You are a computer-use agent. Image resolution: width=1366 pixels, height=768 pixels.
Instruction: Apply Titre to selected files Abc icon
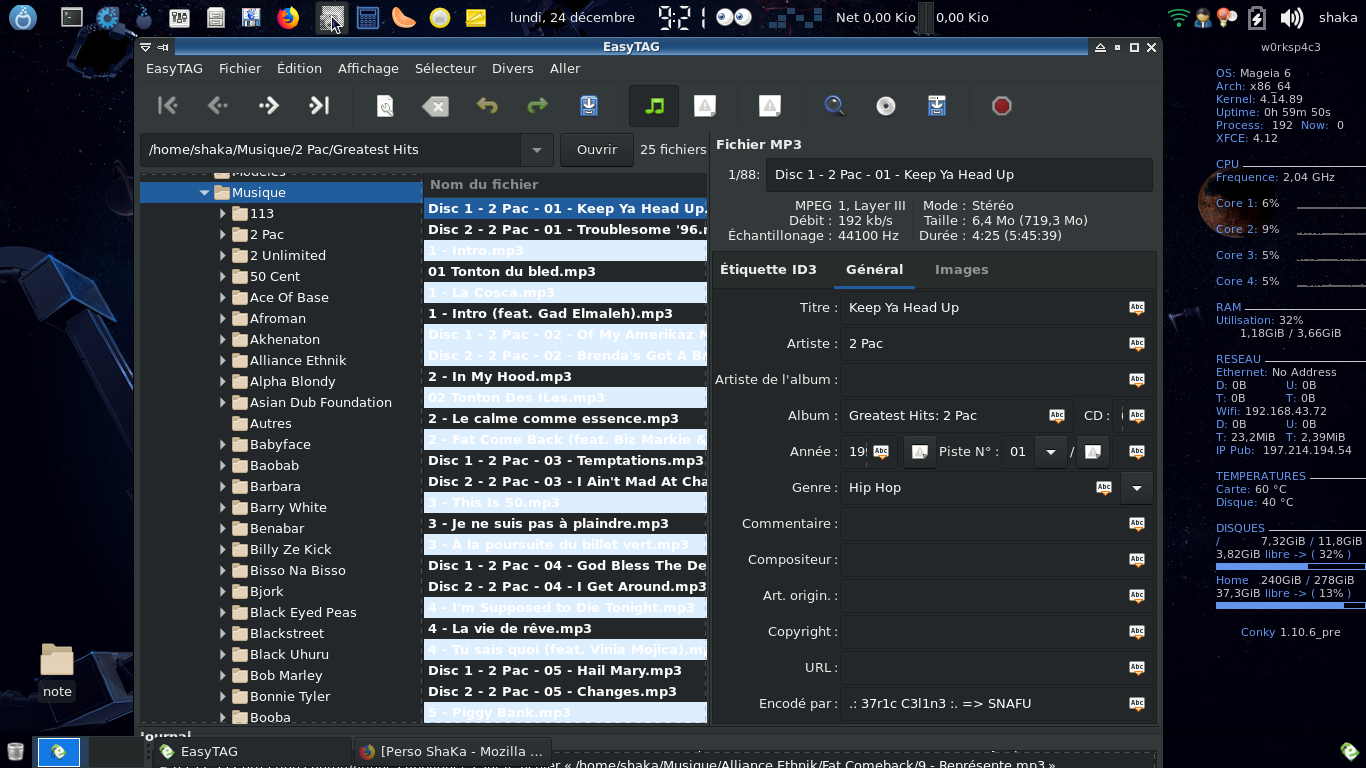click(1136, 307)
